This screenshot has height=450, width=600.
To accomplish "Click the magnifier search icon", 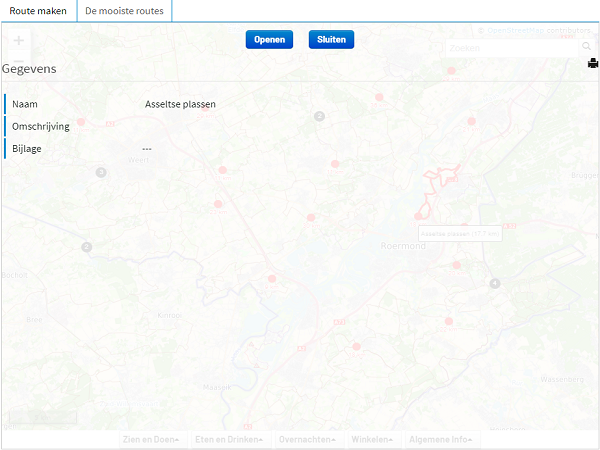I will (586, 47).
